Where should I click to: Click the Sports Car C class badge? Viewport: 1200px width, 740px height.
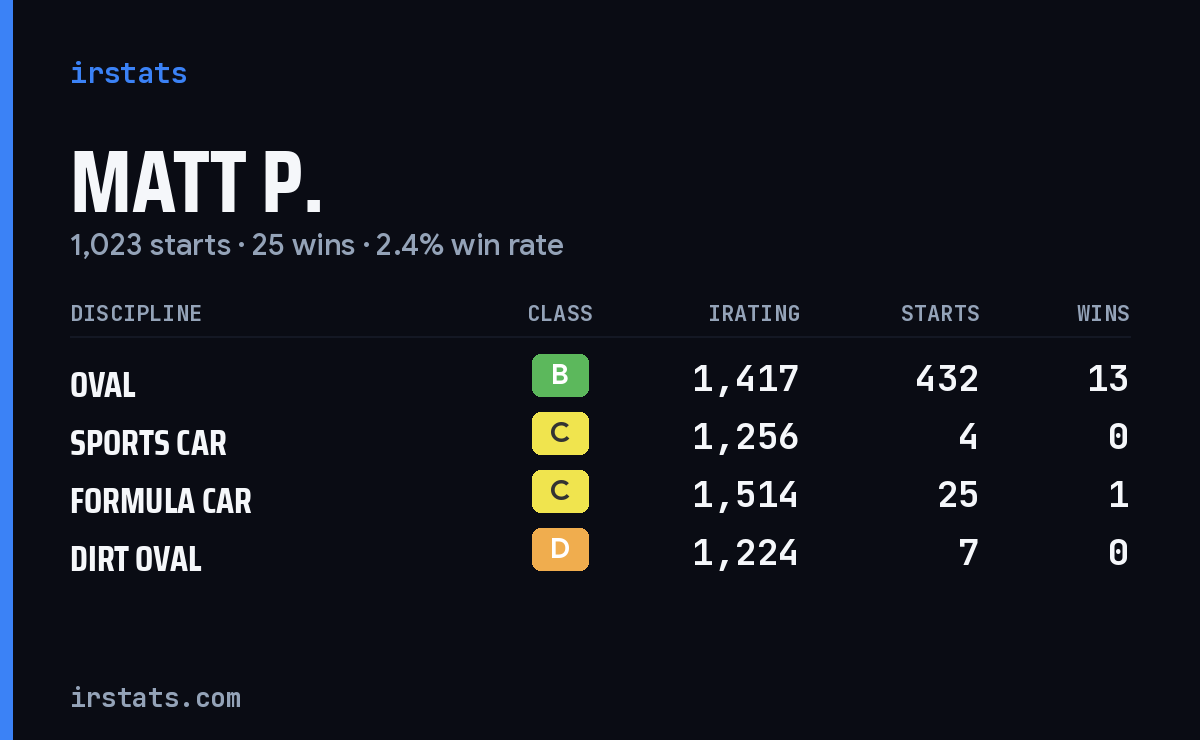pos(560,433)
